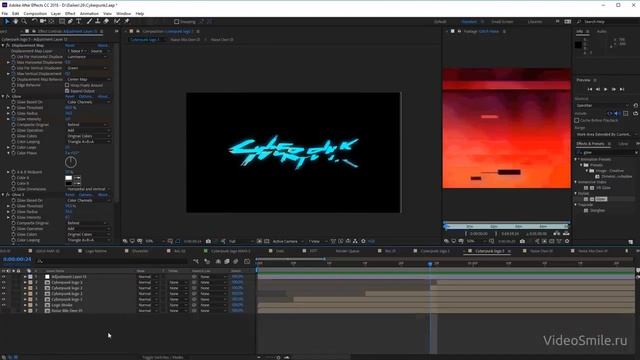Select the Brush tool
The image size is (640, 360).
point(89,21)
